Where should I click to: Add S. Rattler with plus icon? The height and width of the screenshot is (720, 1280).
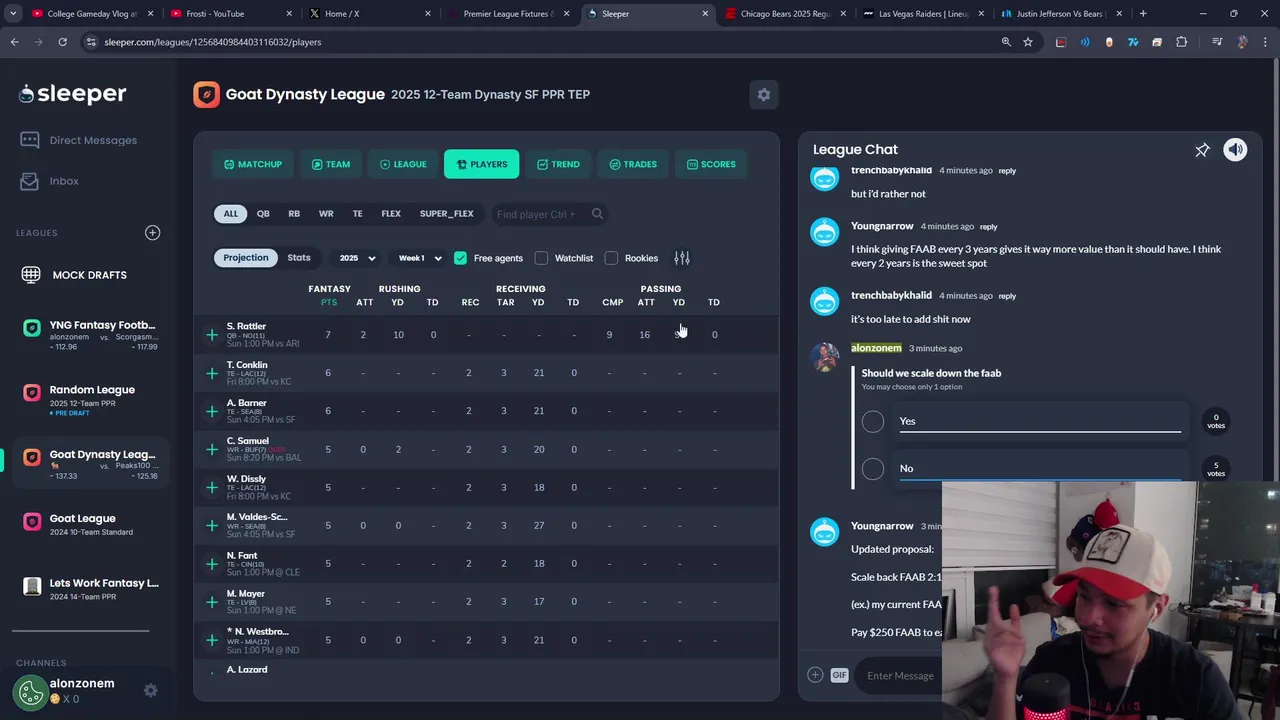click(x=212, y=335)
